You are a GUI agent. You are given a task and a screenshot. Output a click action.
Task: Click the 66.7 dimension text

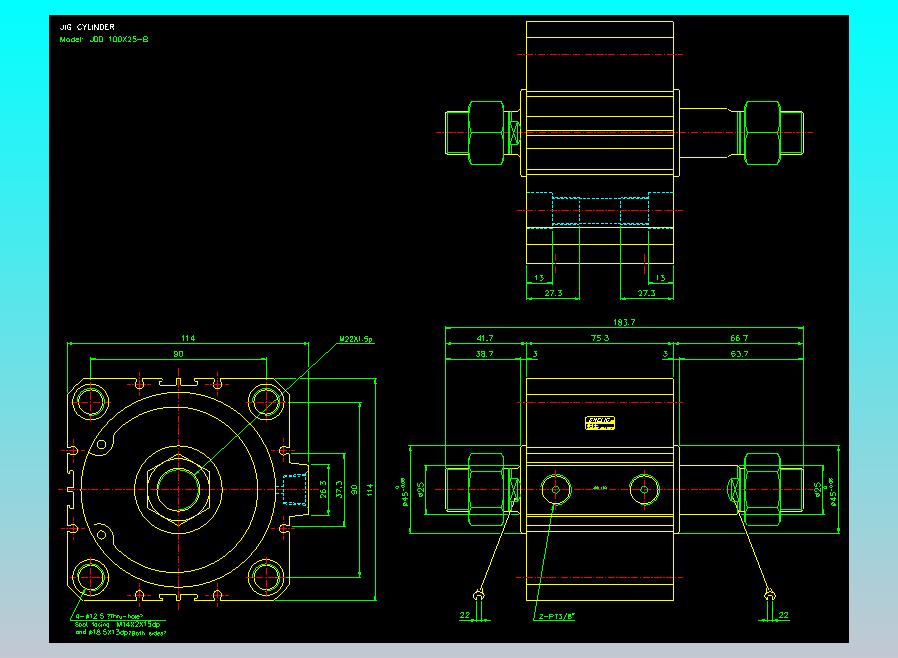tap(740, 339)
